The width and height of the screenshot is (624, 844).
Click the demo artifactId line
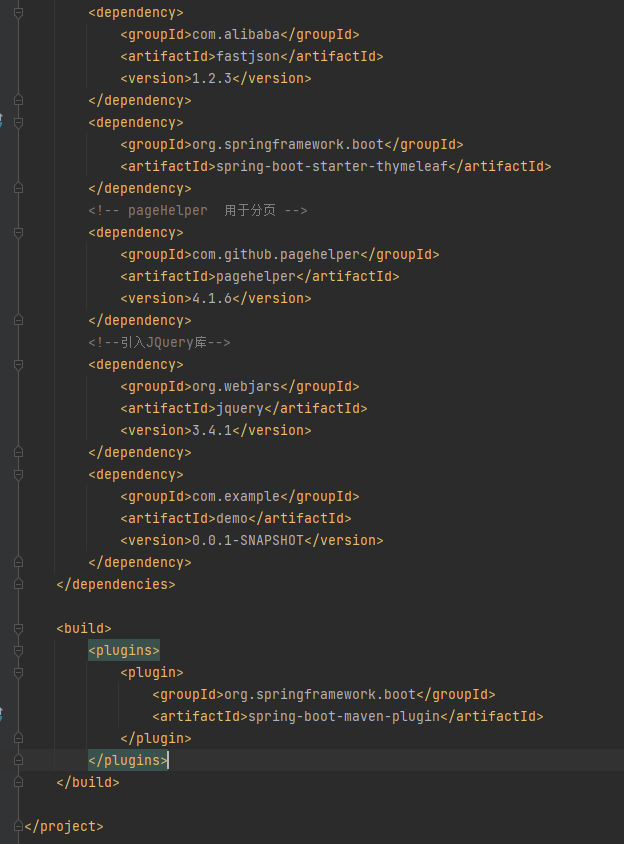pyautogui.click(x=236, y=518)
